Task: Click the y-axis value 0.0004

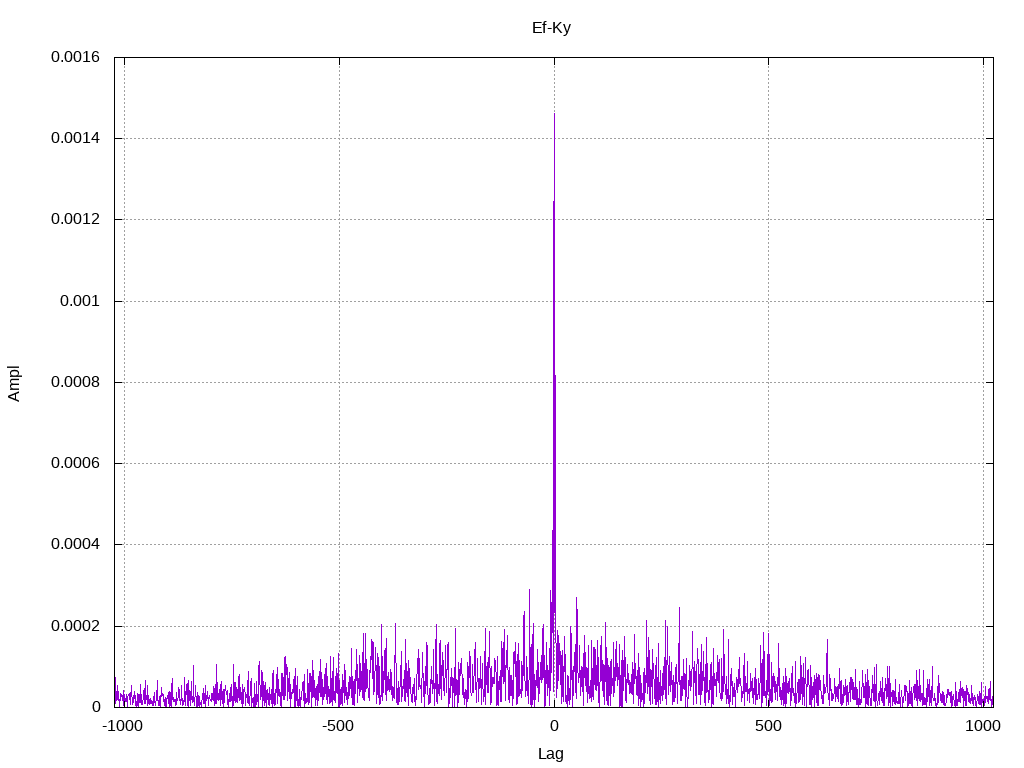Action: click(x=76, y=544)
